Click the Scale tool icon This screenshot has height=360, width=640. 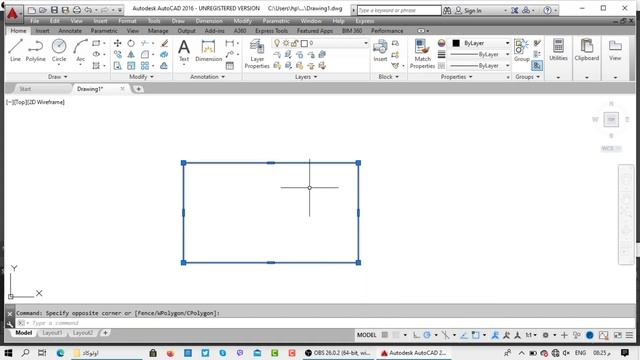click(x=131, y=65)
